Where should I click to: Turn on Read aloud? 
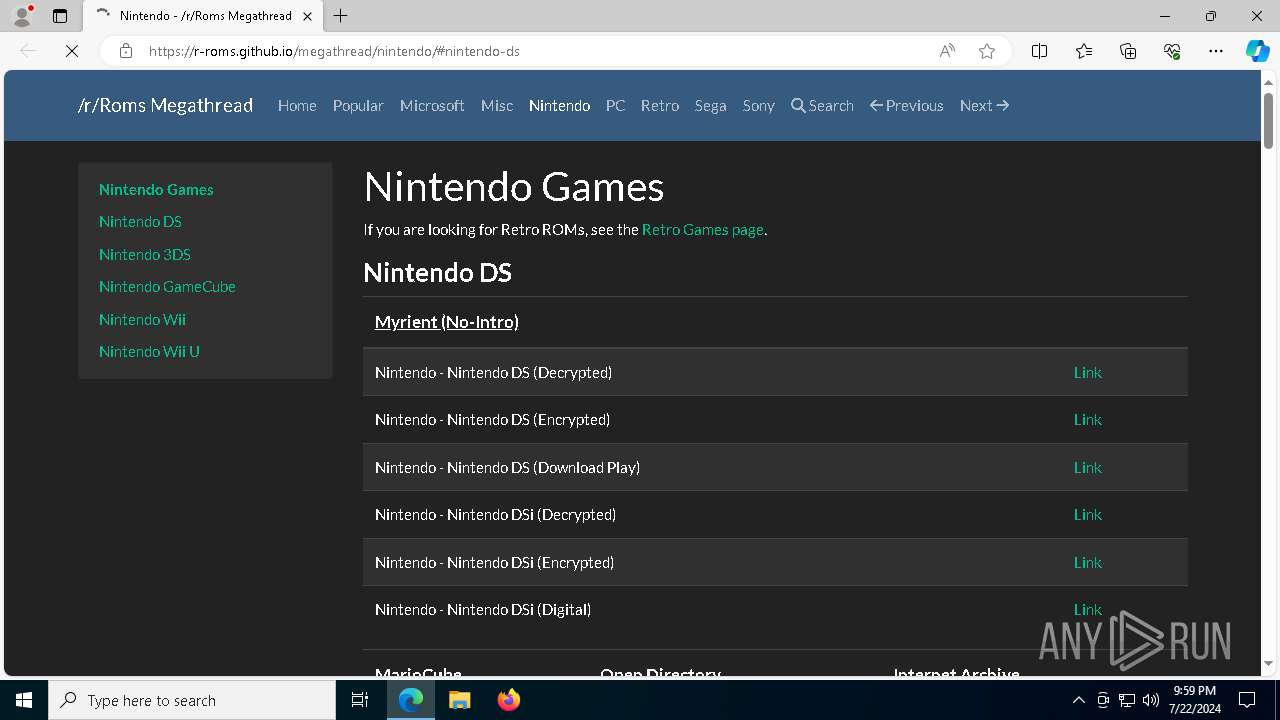947,51
